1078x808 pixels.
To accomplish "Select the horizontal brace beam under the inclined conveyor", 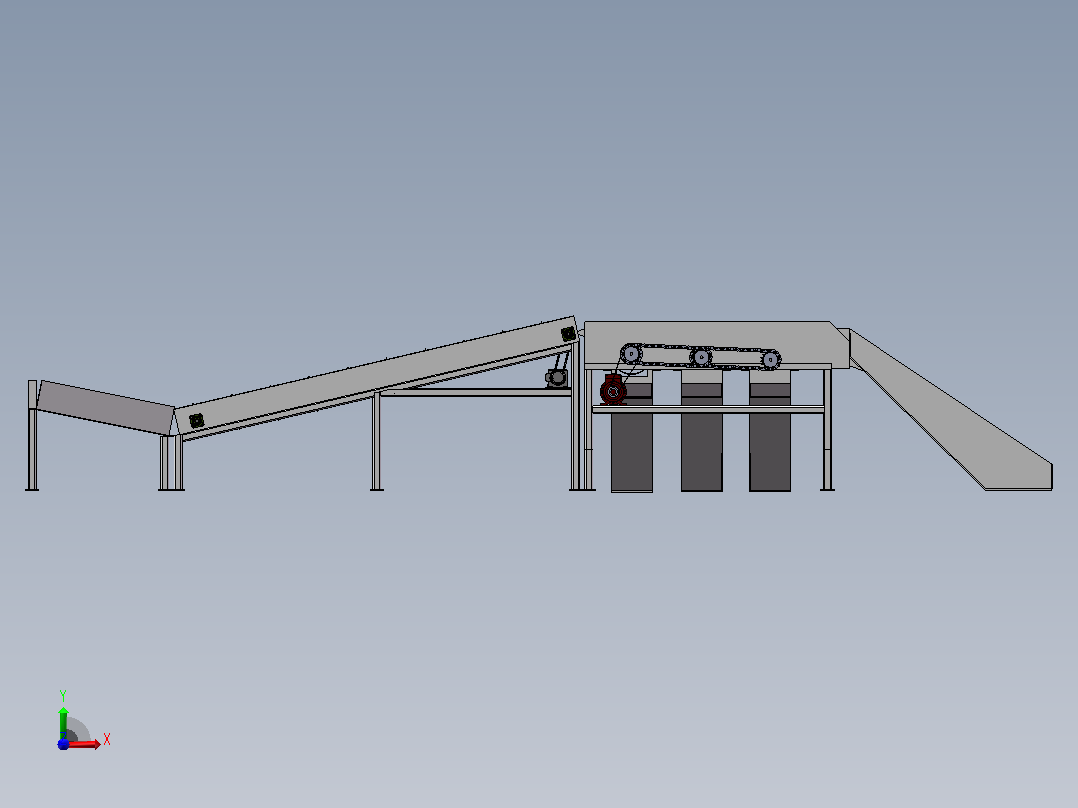I will point(475,393).
